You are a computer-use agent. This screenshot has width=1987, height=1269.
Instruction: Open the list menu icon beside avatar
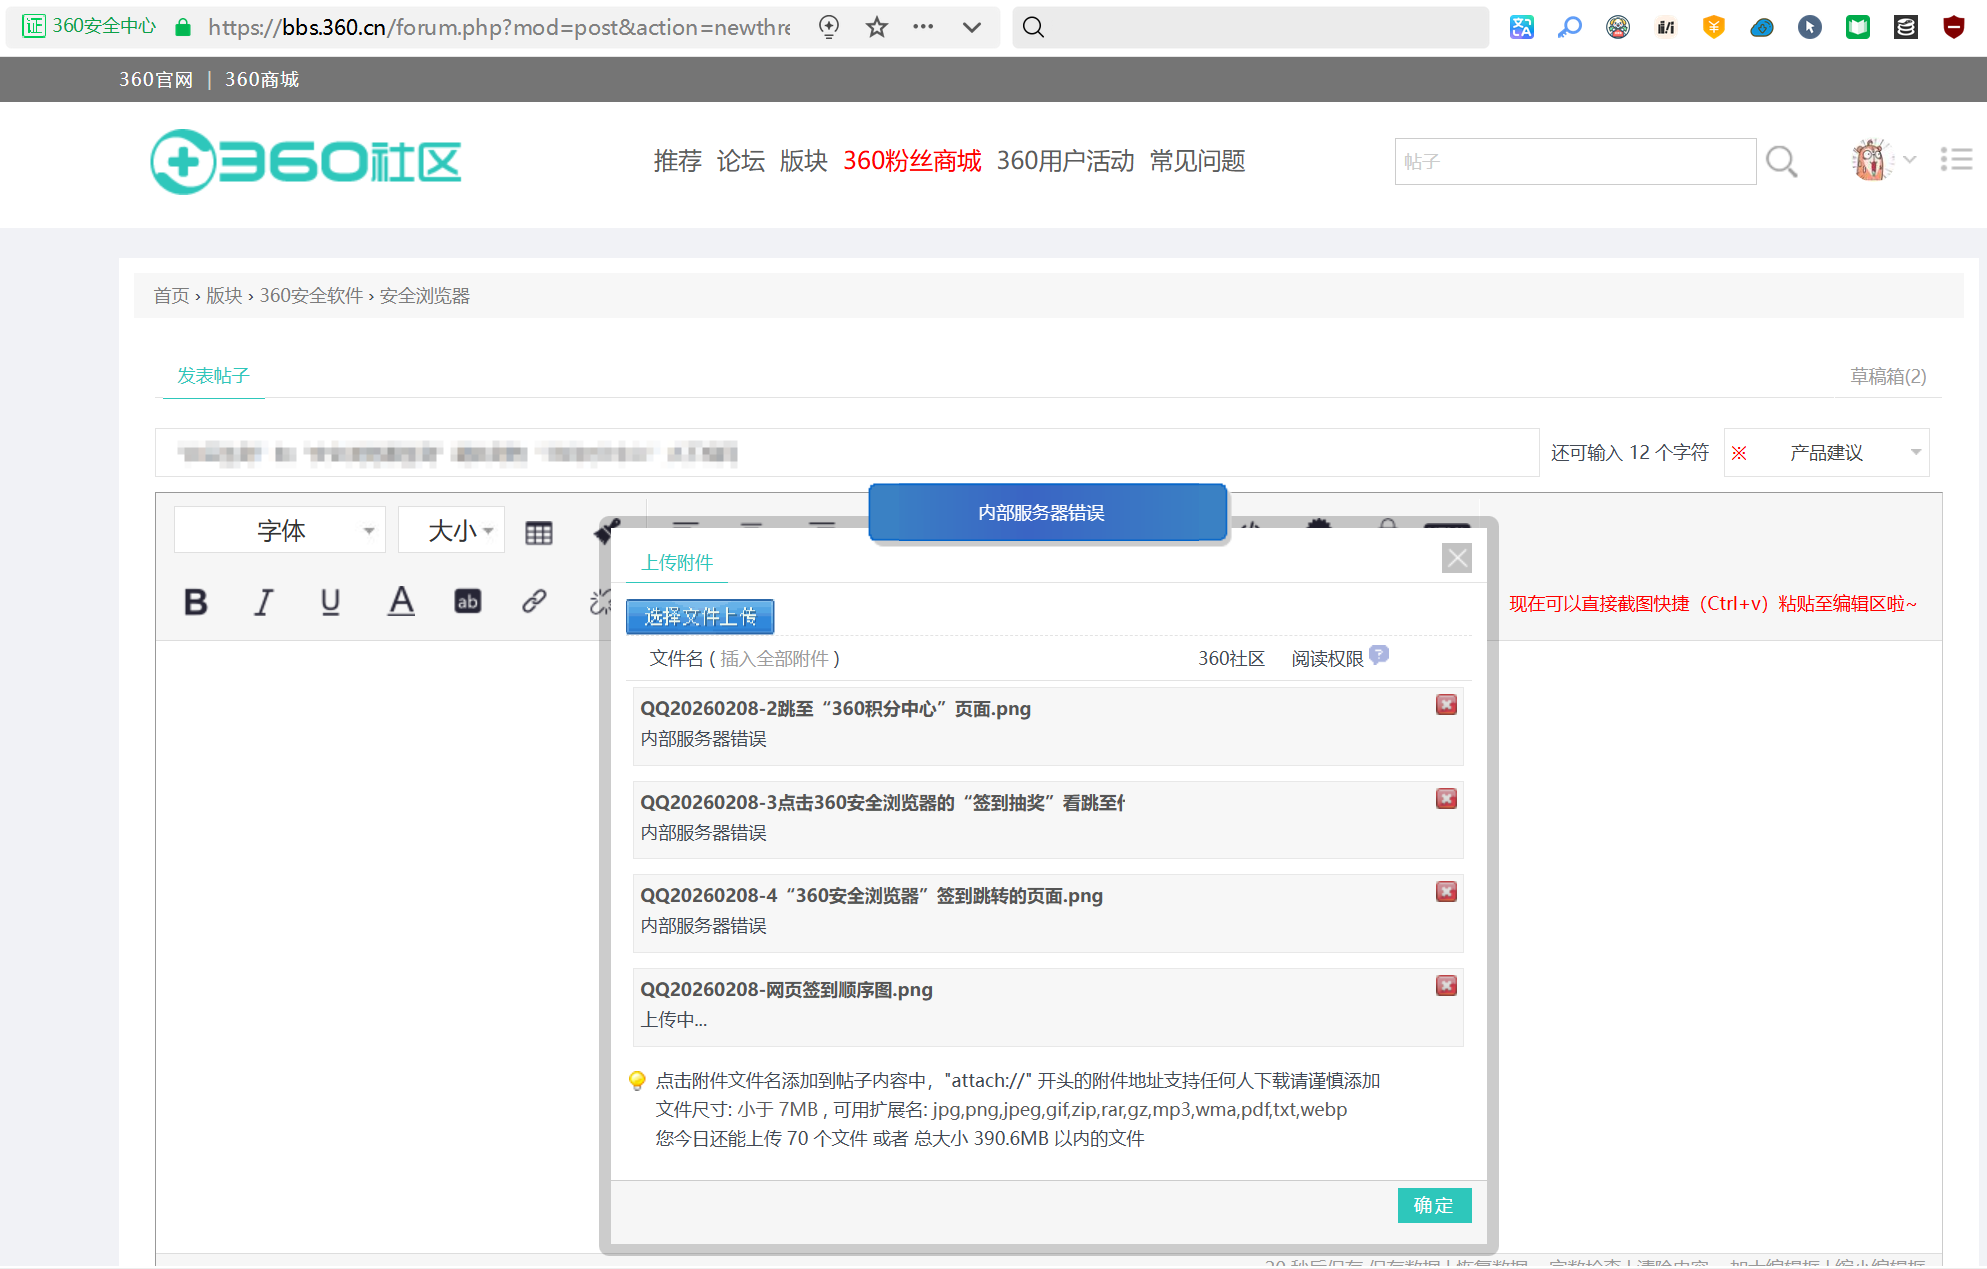pyautogui.click(x=1956, y=160)
